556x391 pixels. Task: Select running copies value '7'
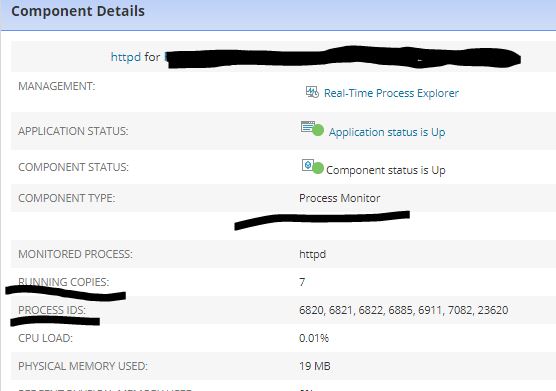pos(302,282)
